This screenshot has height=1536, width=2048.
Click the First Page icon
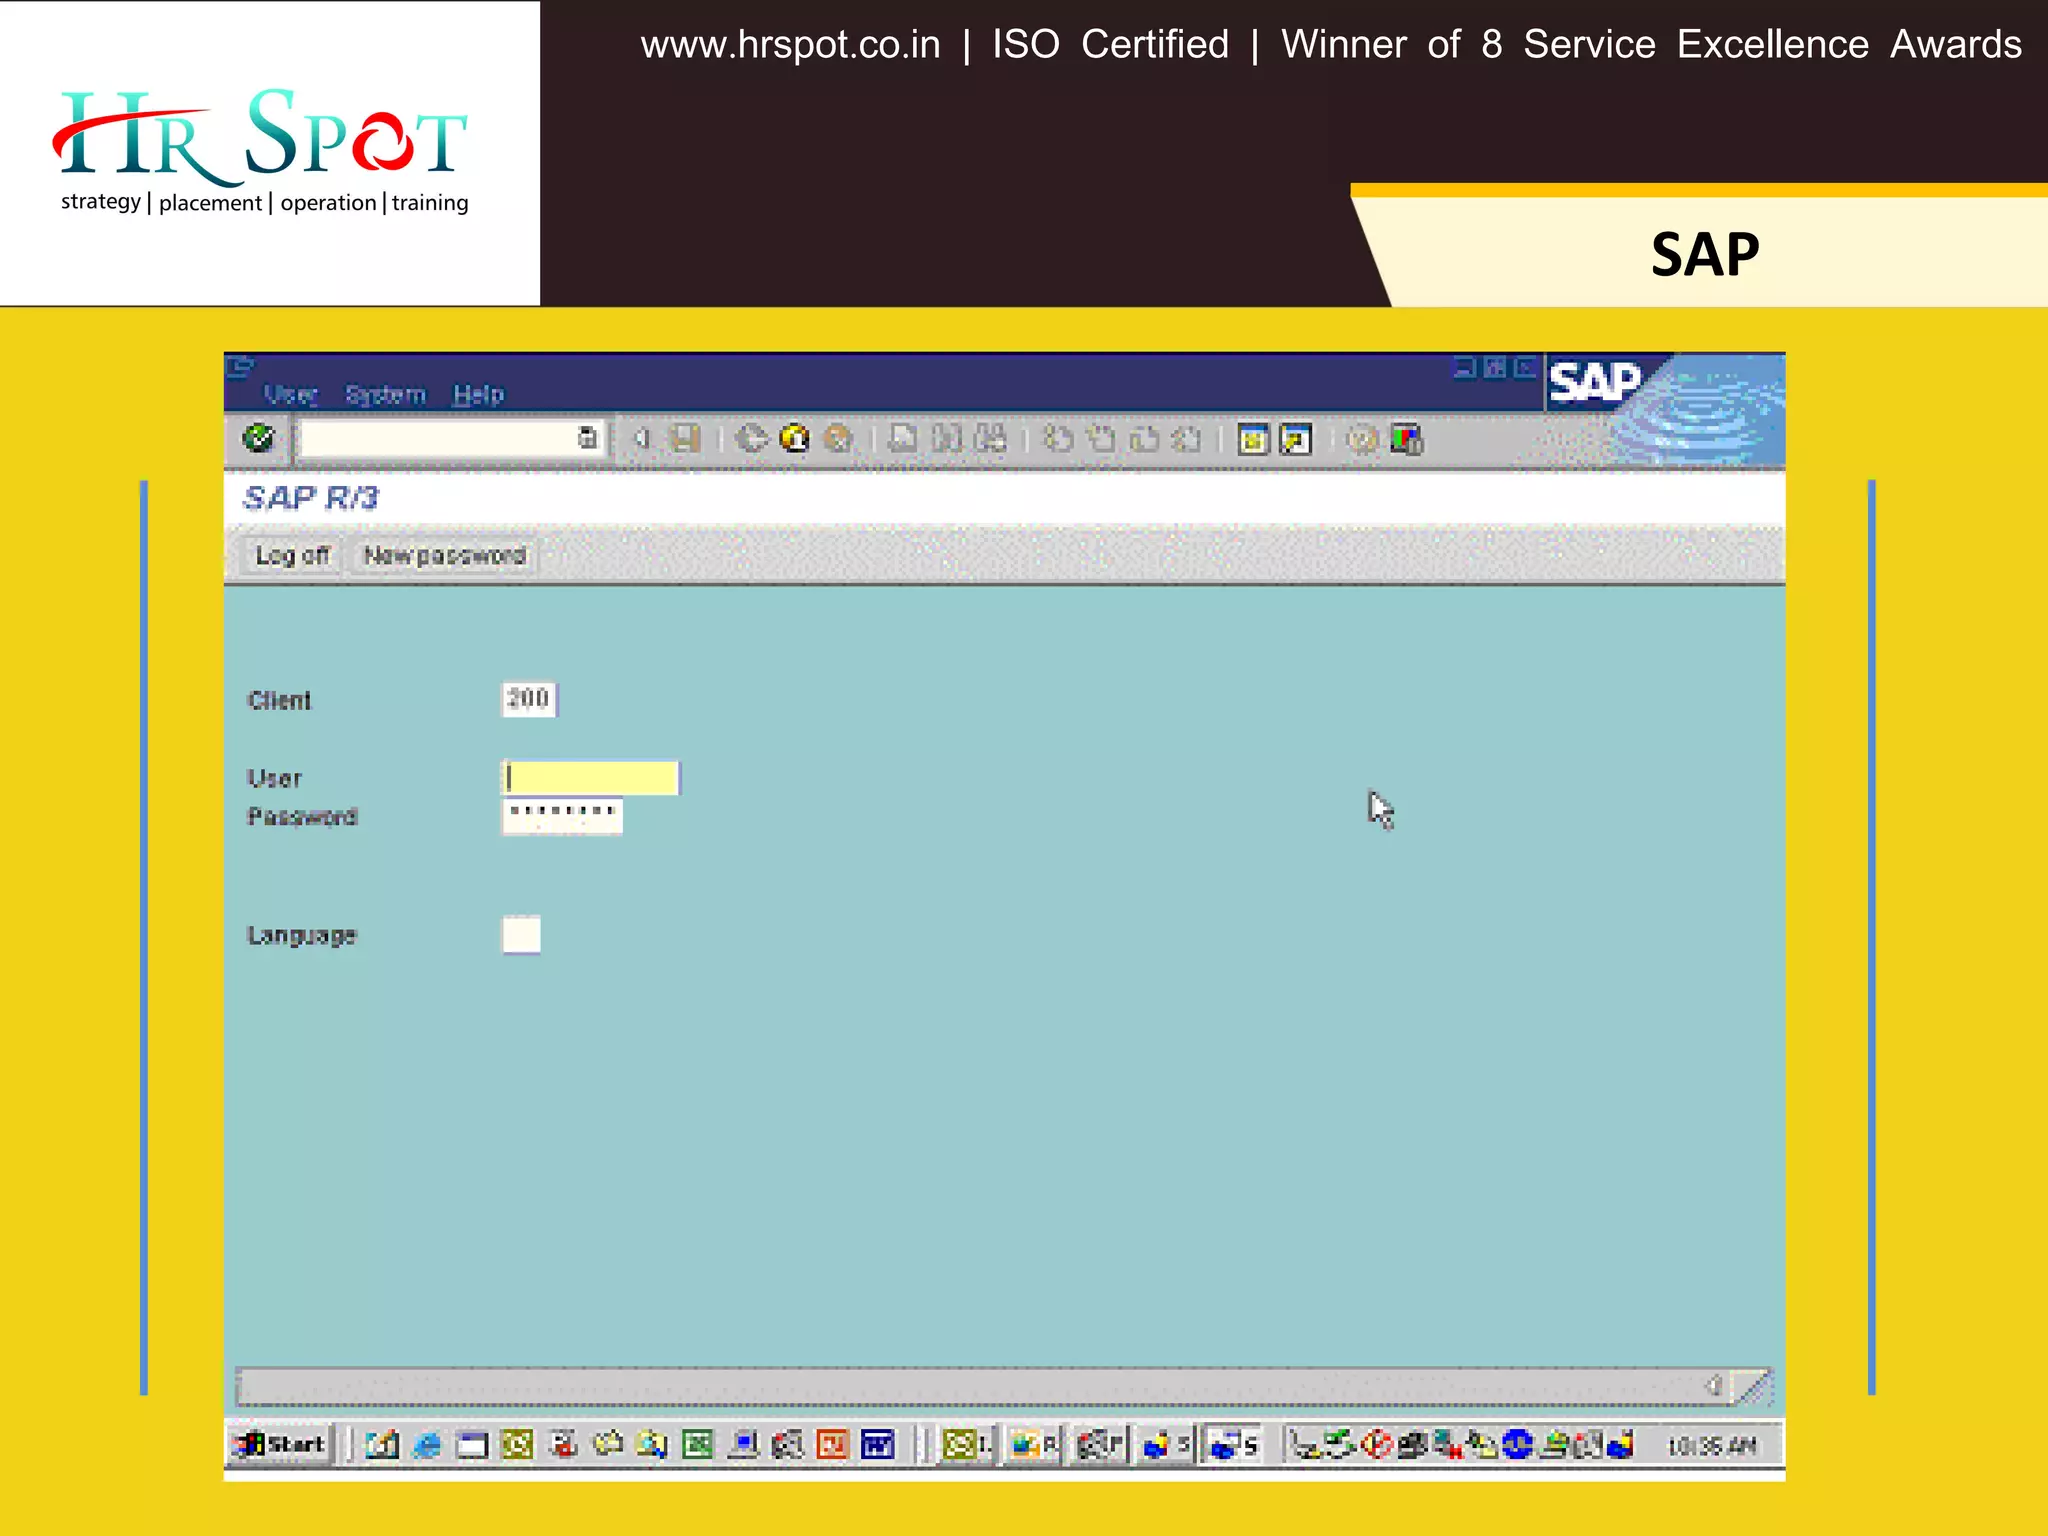point(1057,438)
